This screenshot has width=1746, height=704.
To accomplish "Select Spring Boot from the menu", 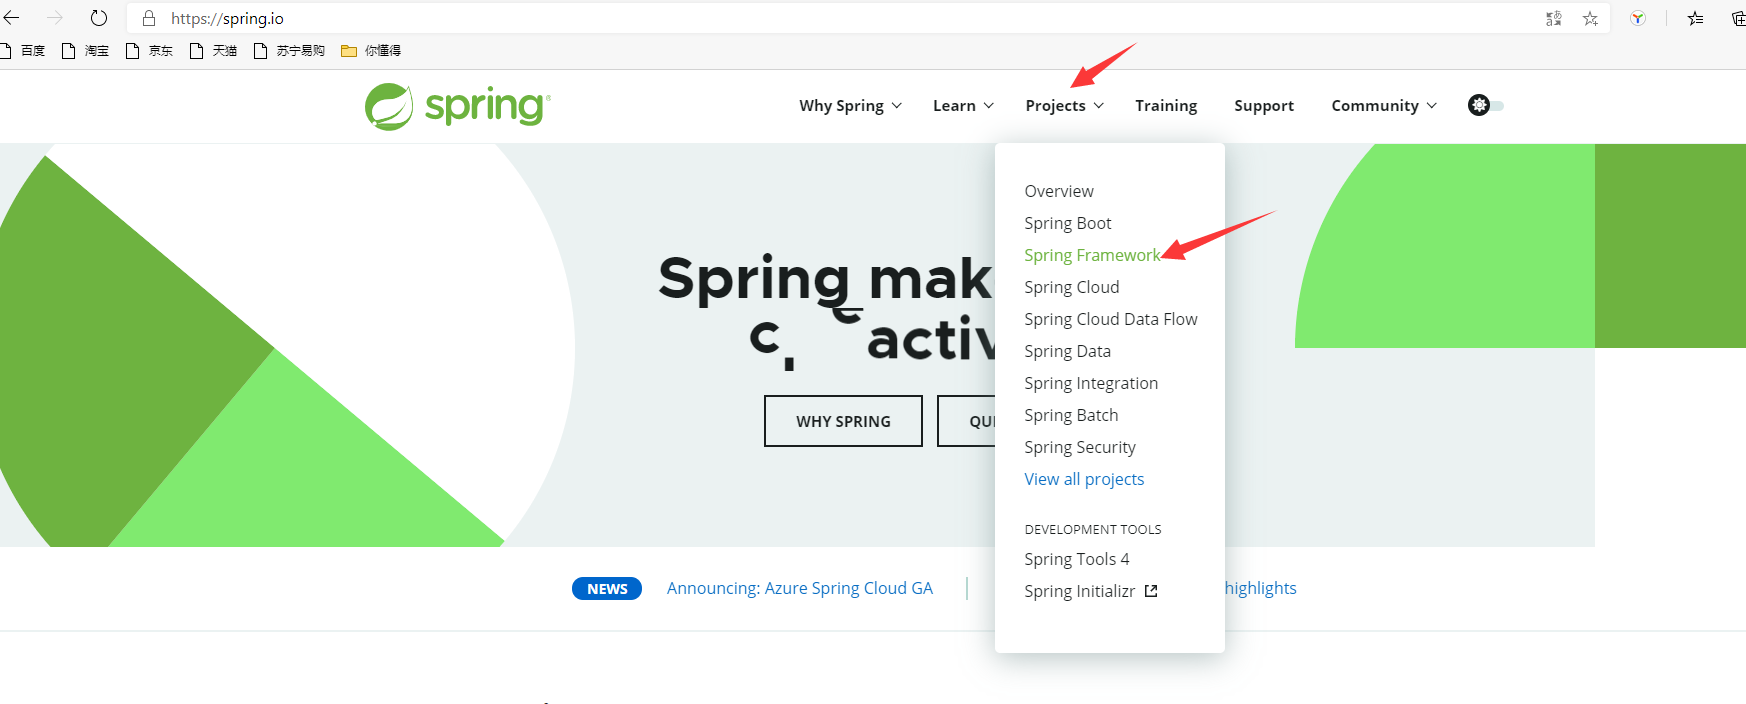I will tap(1068, 223).
